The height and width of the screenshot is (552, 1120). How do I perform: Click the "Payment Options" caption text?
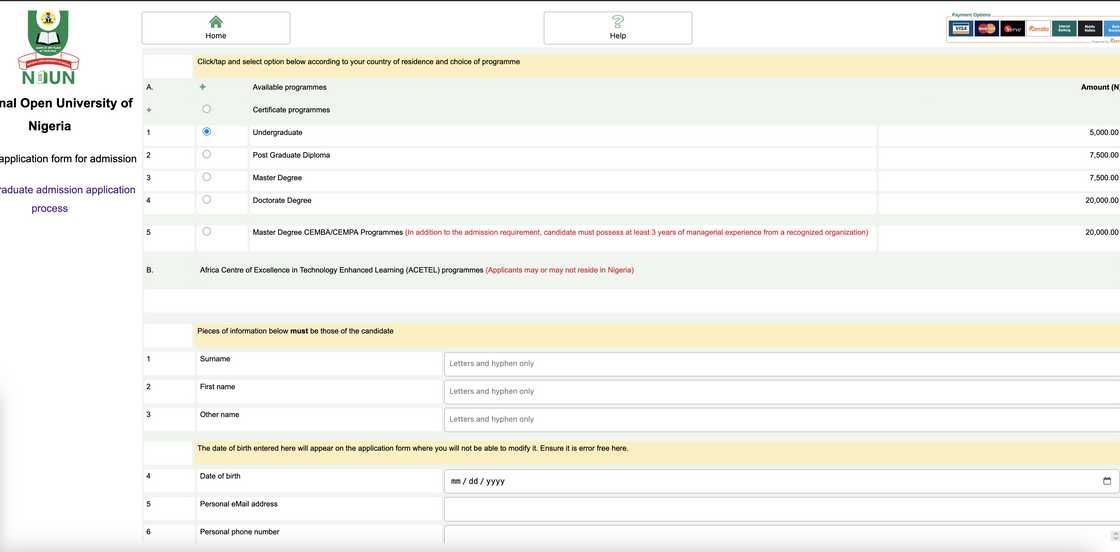coord(971,15)
